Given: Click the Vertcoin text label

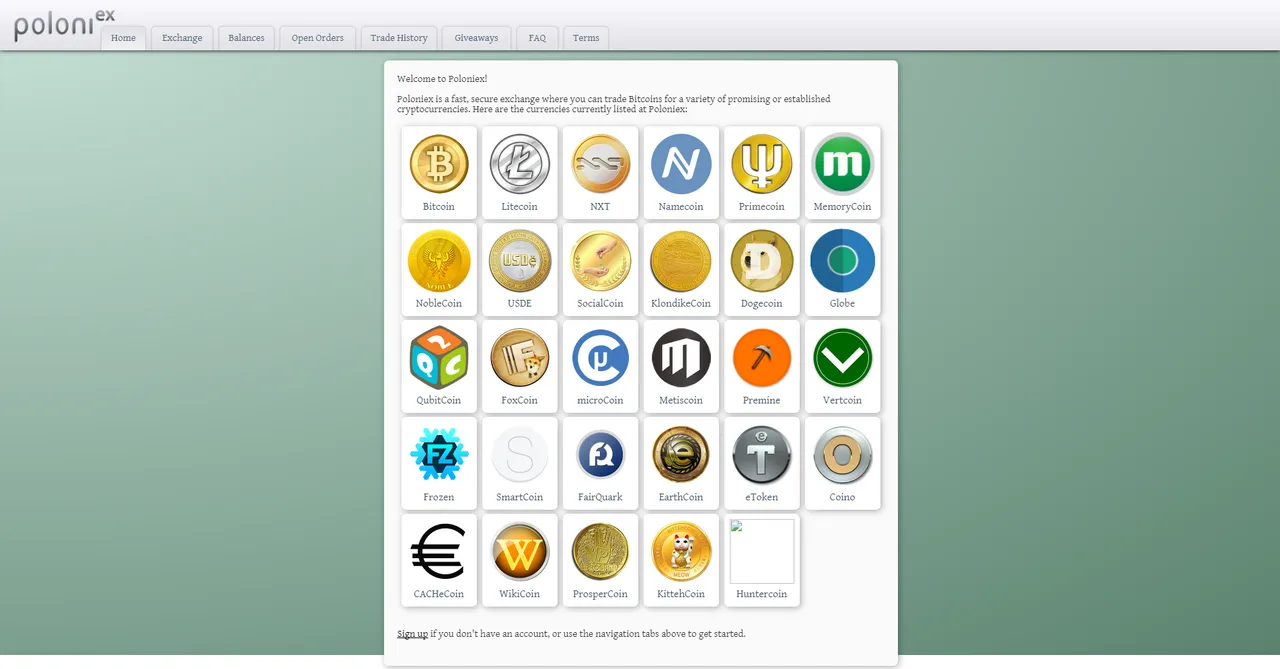Looking at the screenshot, I should pos(843,401).
